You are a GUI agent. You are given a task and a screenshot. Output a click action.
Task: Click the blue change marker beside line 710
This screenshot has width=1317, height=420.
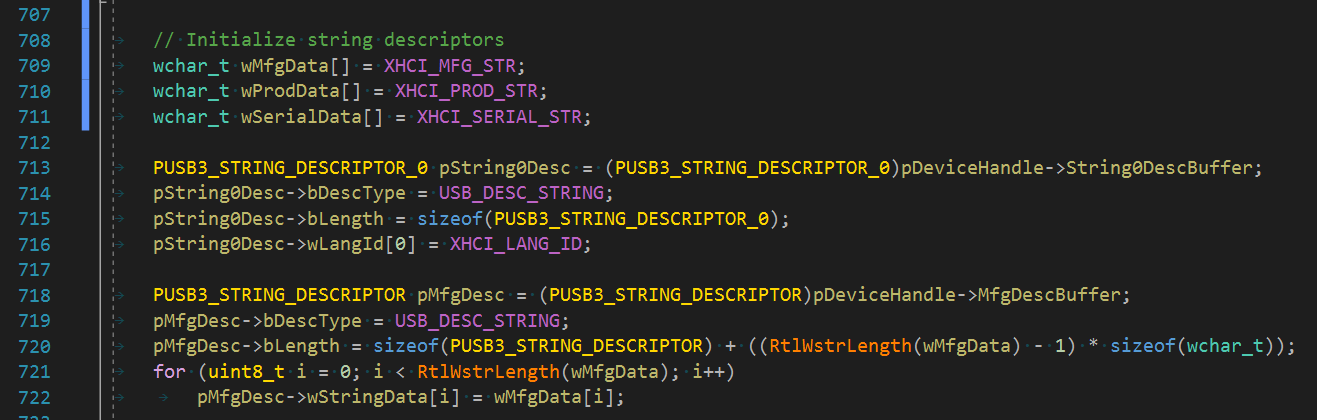click(85, 91)
